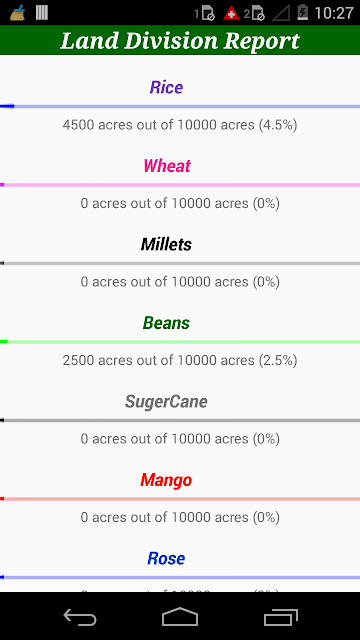Select the Rose crop heading

point(166,558)
